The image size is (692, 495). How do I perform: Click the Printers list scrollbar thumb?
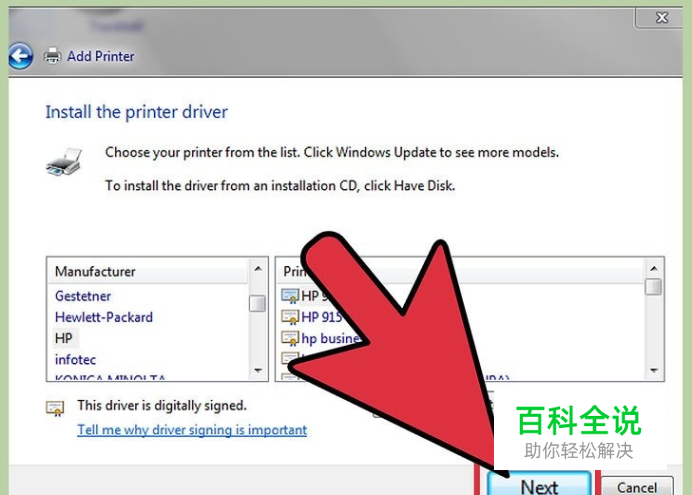653,287
